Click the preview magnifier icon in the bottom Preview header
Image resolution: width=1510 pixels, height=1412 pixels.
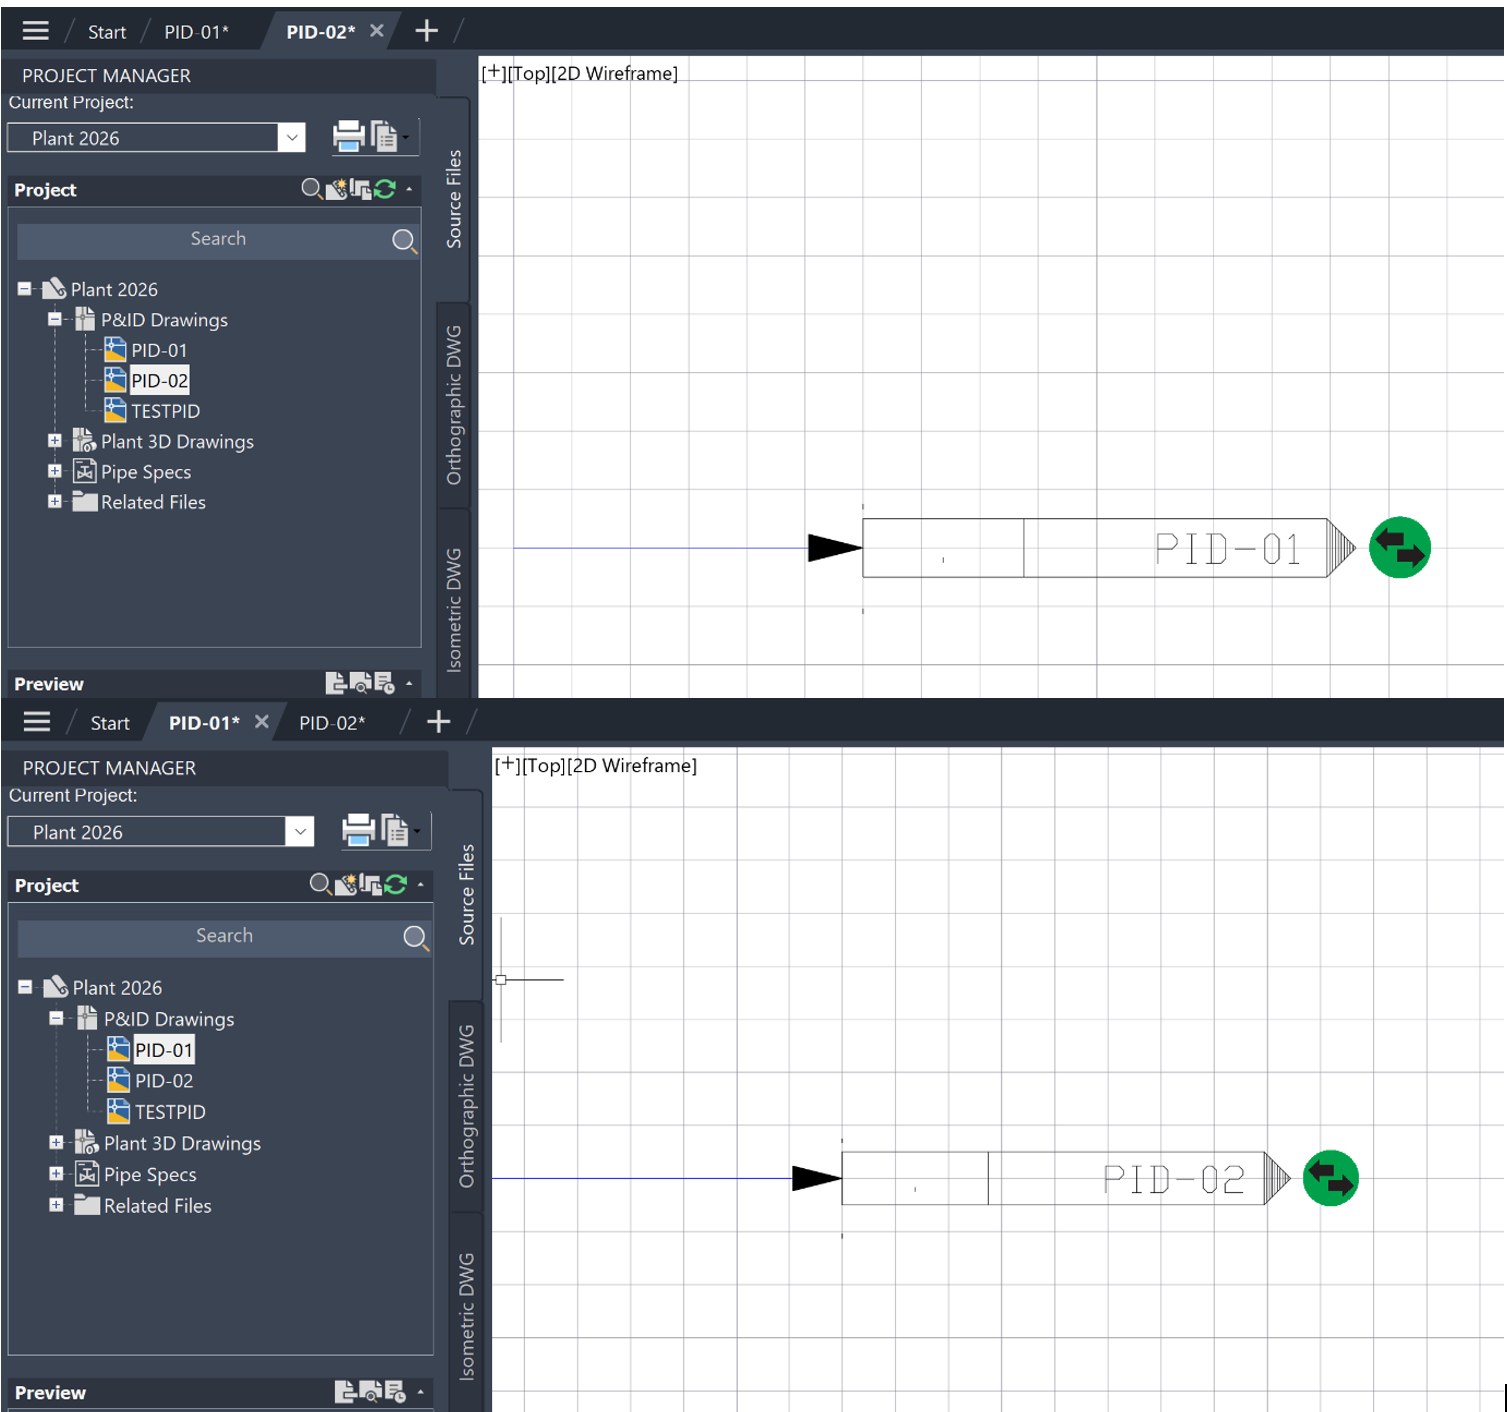click(370, 1391)
